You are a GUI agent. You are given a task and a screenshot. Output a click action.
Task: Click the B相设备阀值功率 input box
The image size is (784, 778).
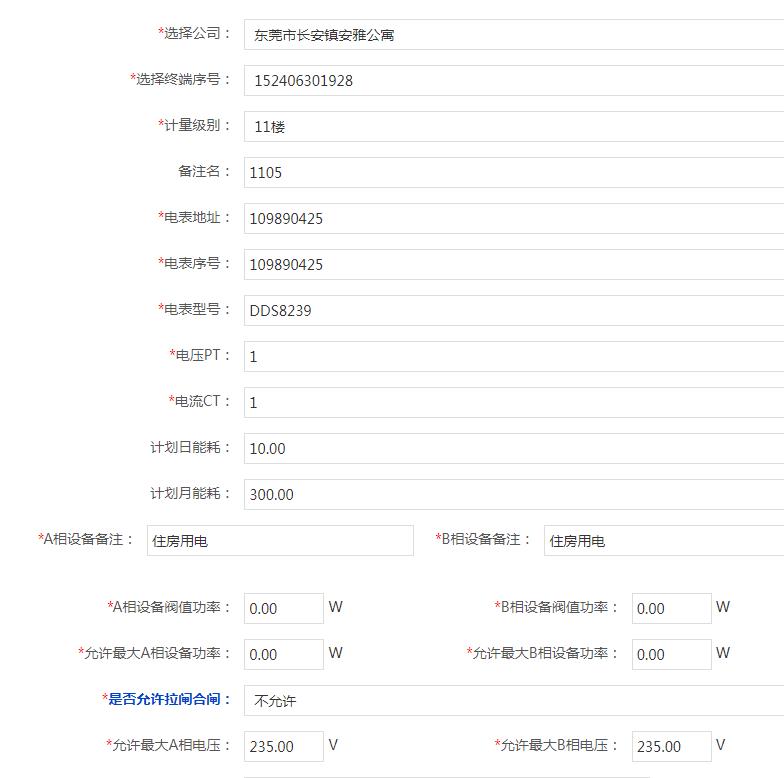pos(671,608)
